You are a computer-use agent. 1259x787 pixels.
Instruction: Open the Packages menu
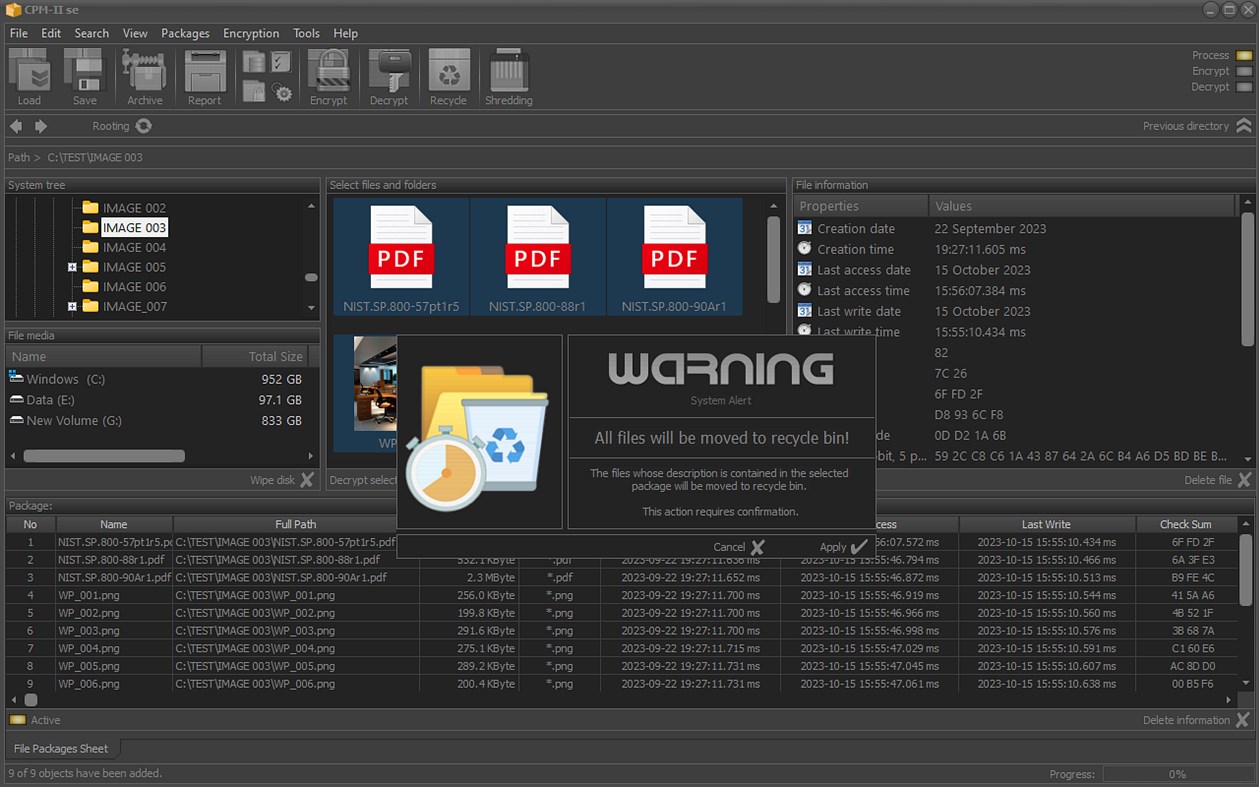point(185,33)
